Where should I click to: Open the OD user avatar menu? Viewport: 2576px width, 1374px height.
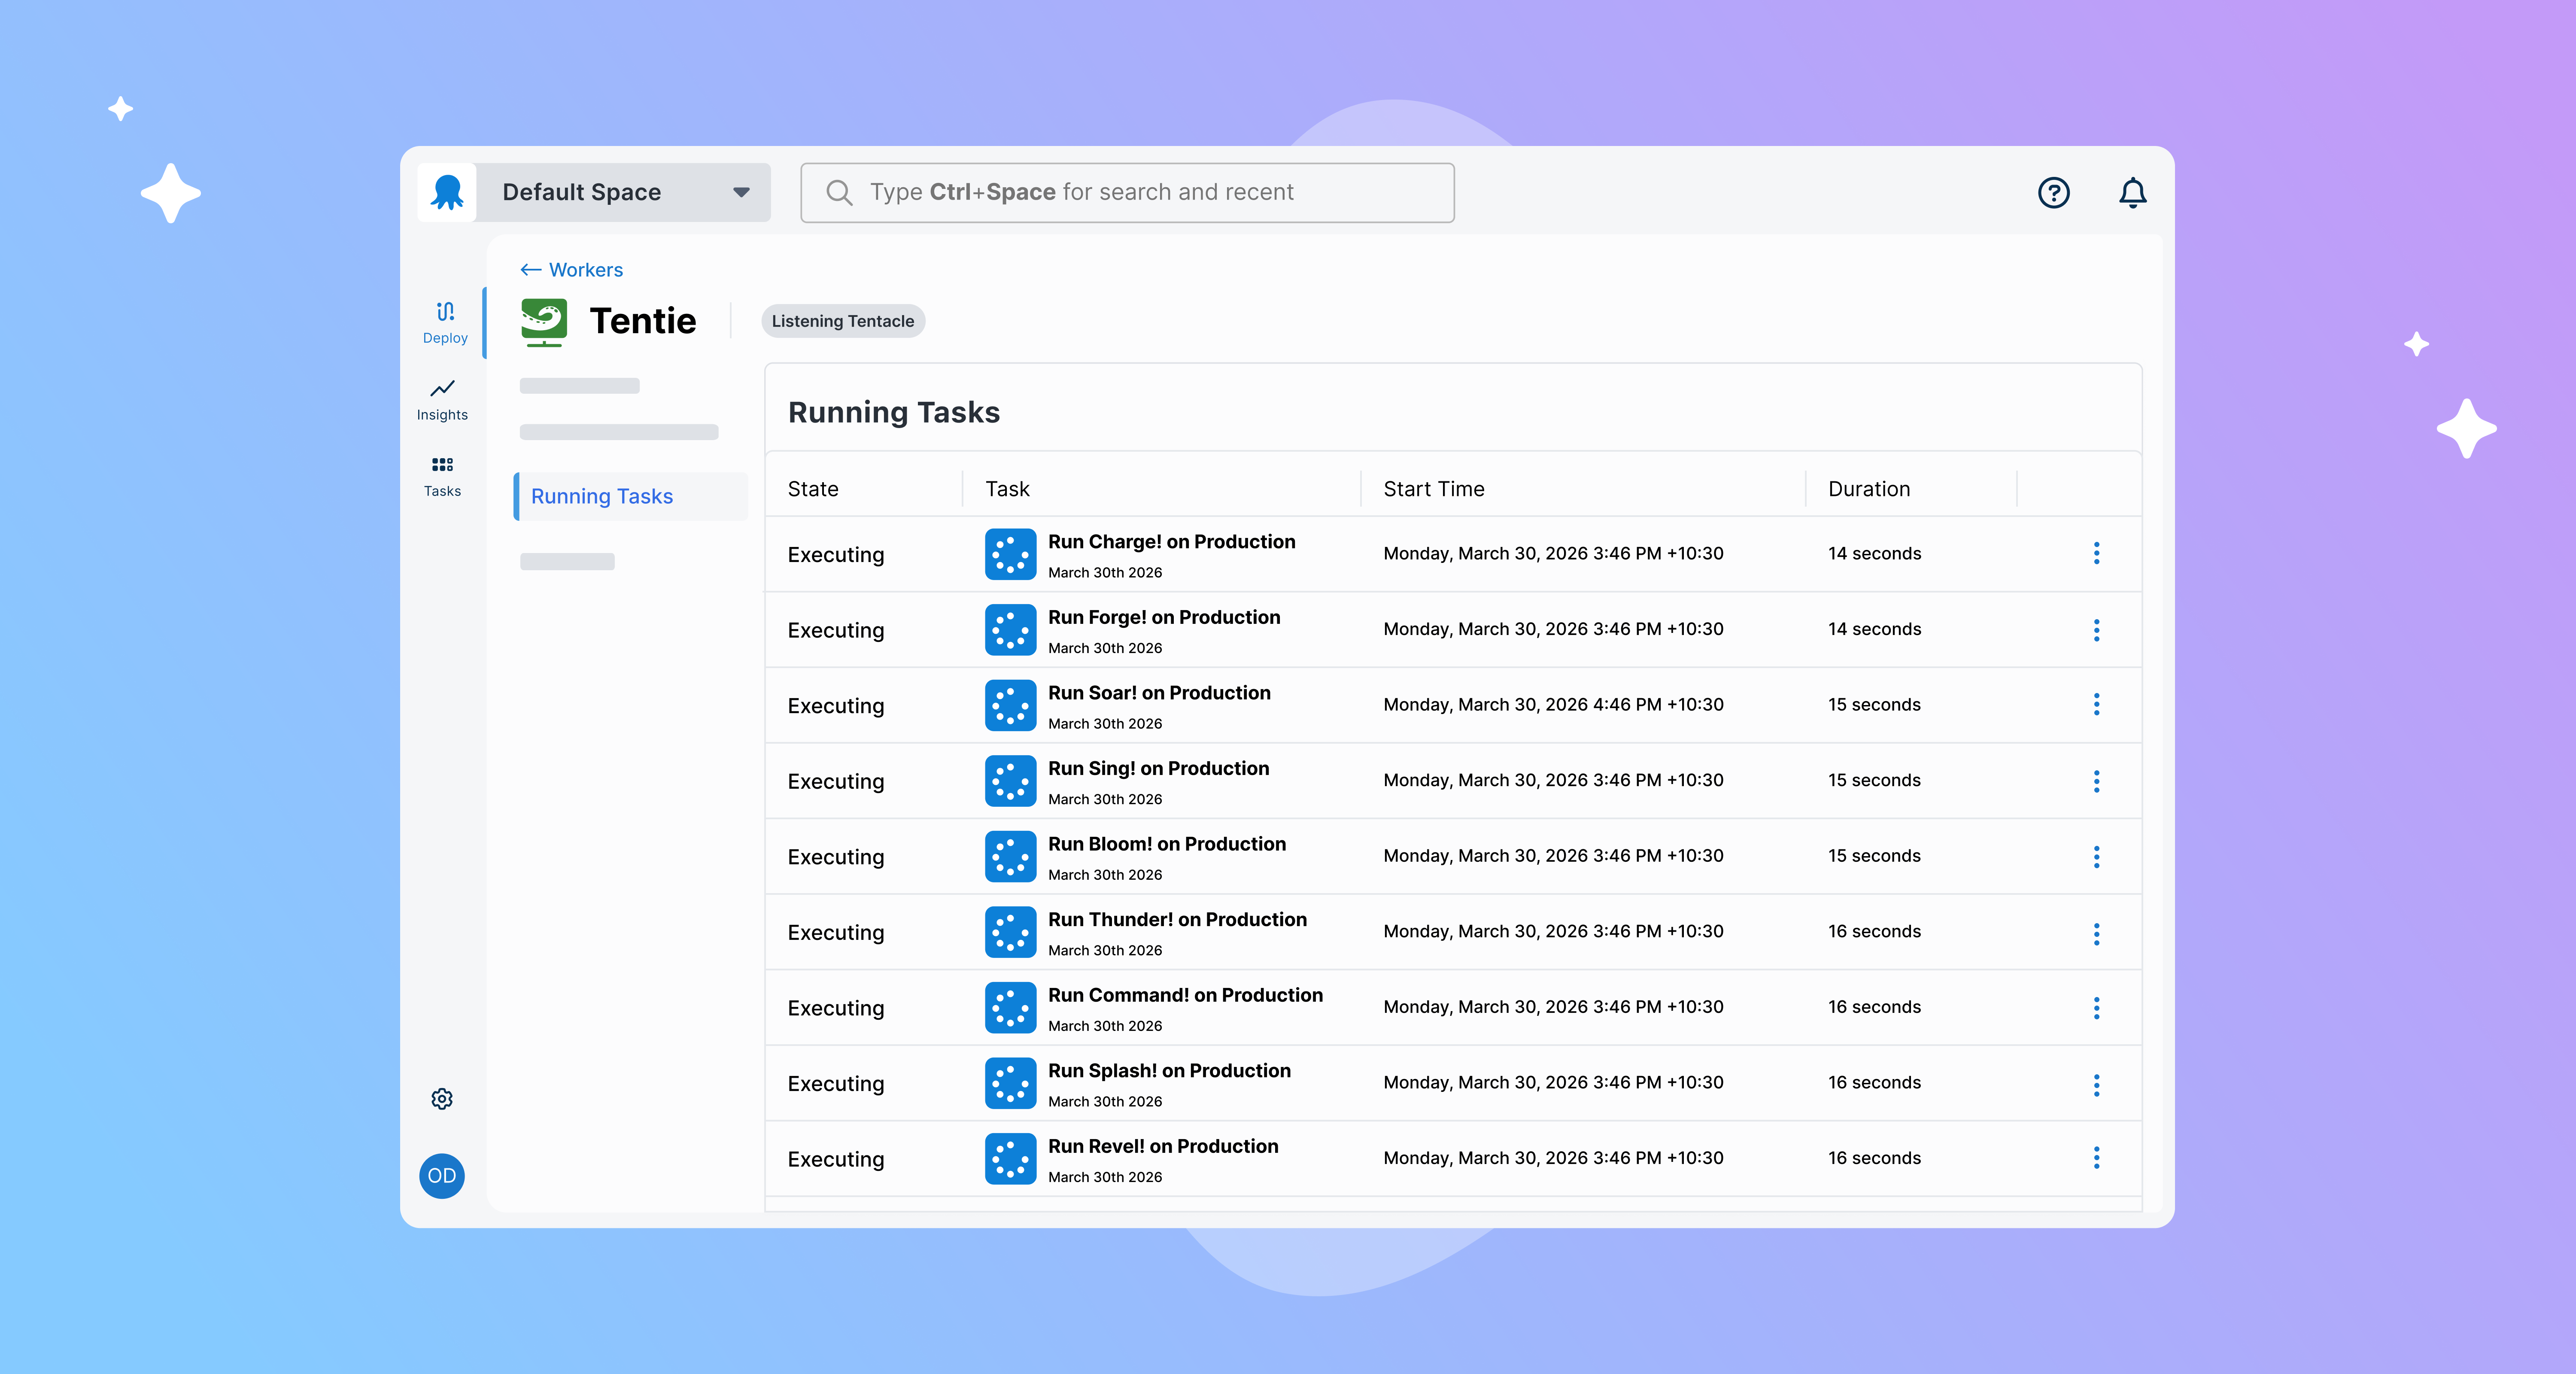[x=442, y=1176]
